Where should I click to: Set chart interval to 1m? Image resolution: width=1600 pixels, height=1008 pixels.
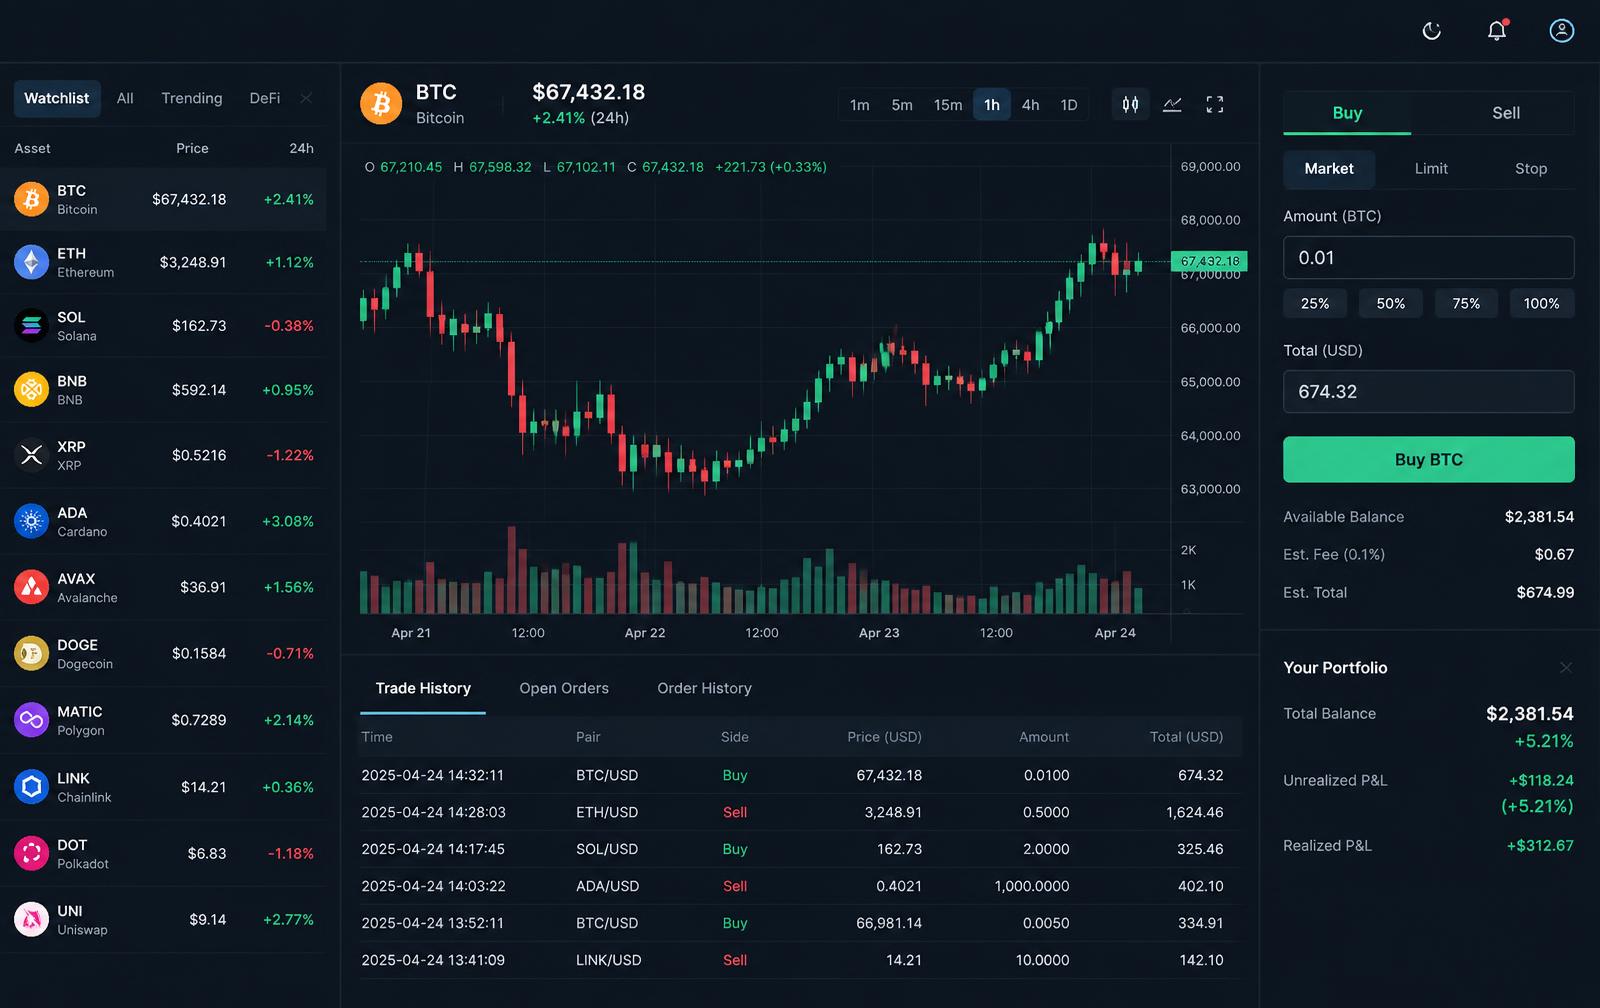coord(860,105)
